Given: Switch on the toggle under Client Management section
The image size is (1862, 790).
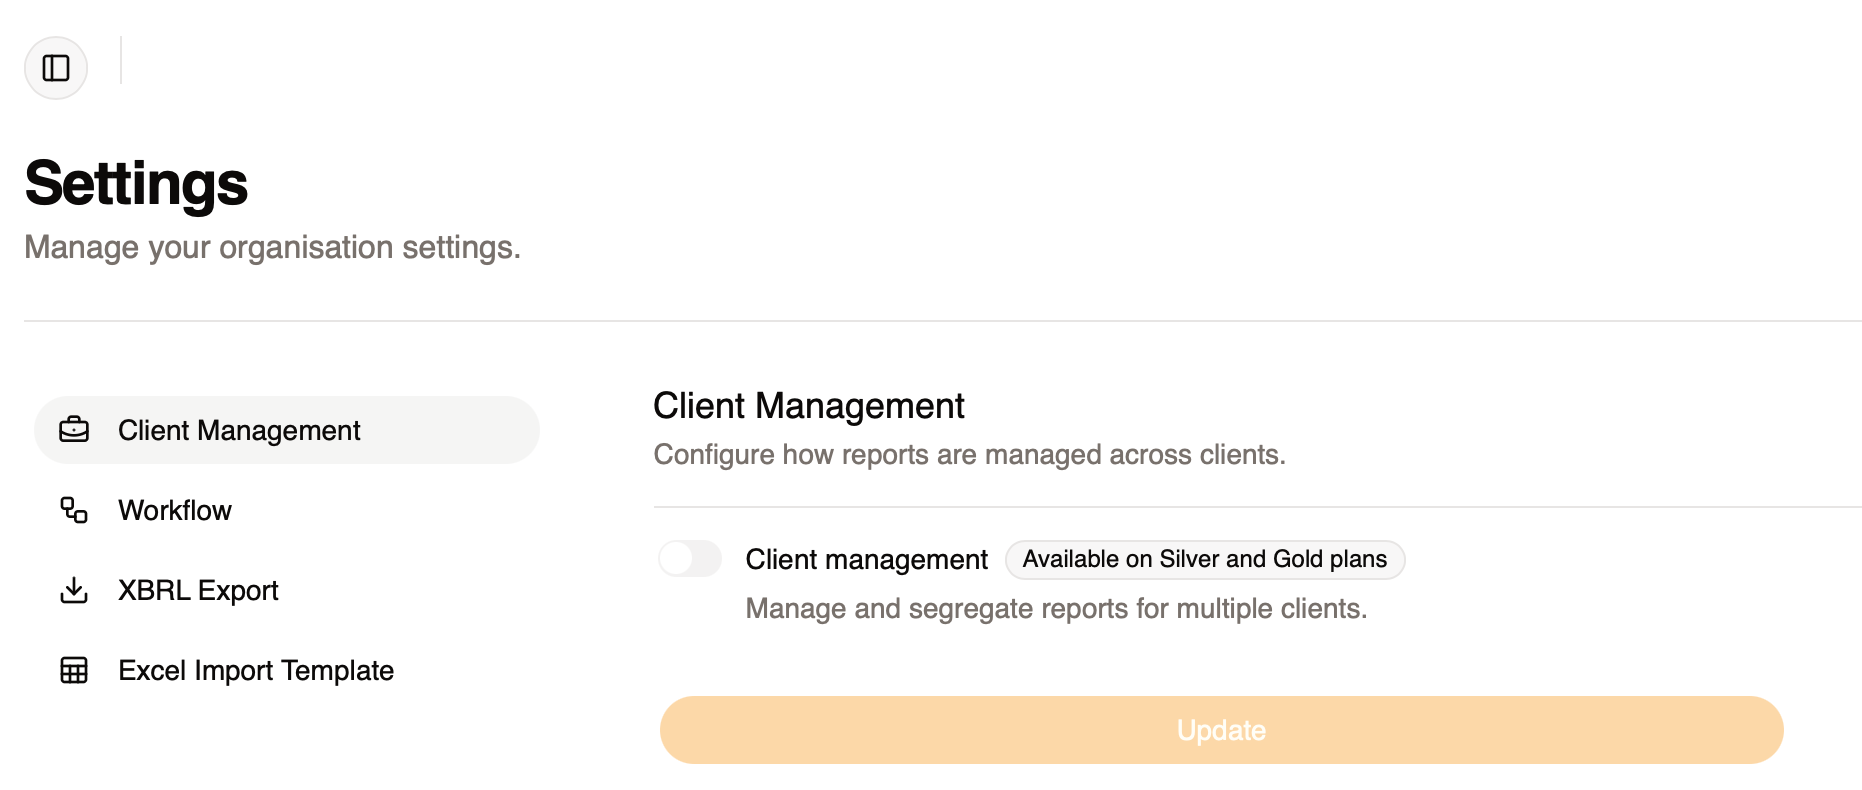Looking at the screenshot, I should pyautogui.click(x=690, y=559).
